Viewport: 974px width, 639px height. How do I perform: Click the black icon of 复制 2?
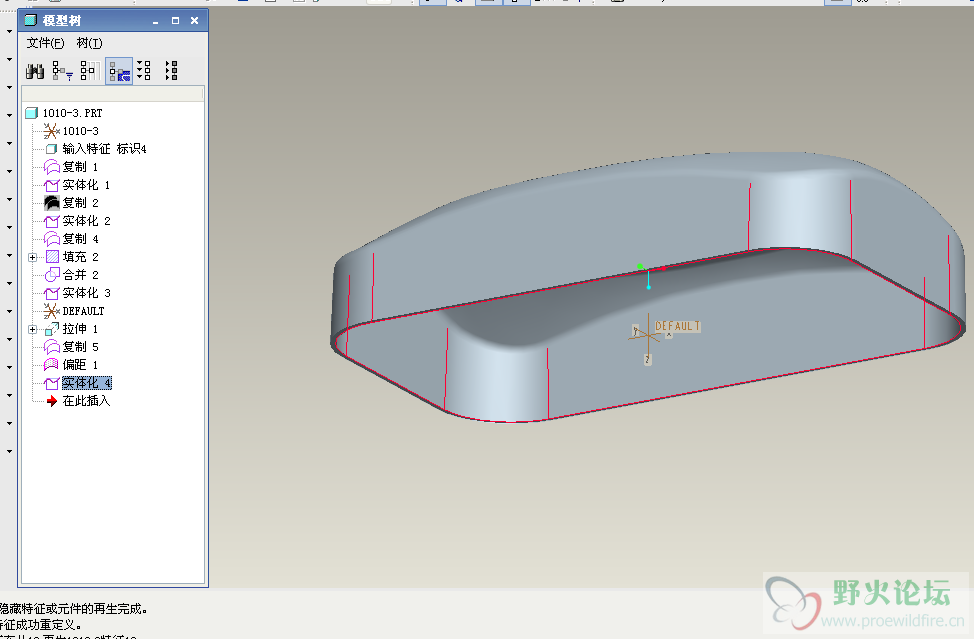(x=52, y=203)
